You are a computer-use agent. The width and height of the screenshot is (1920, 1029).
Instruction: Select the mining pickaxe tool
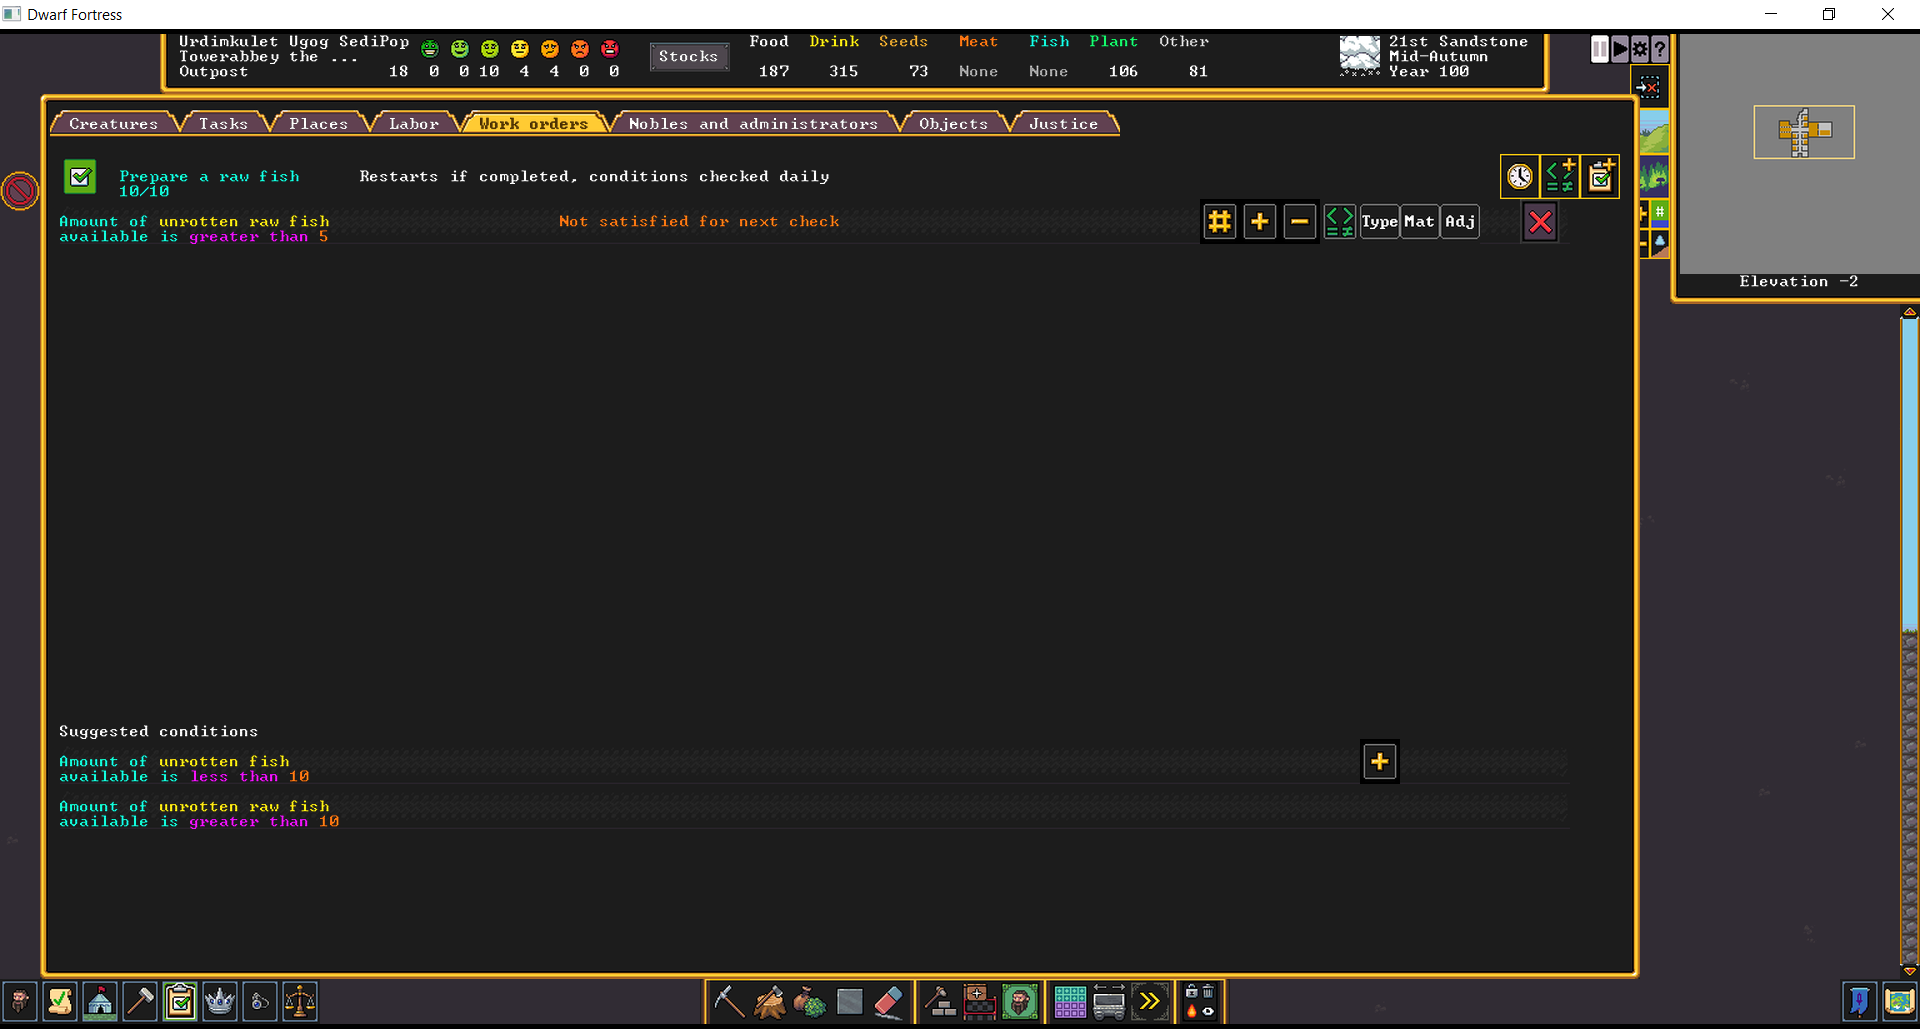tap(729, 1001)
